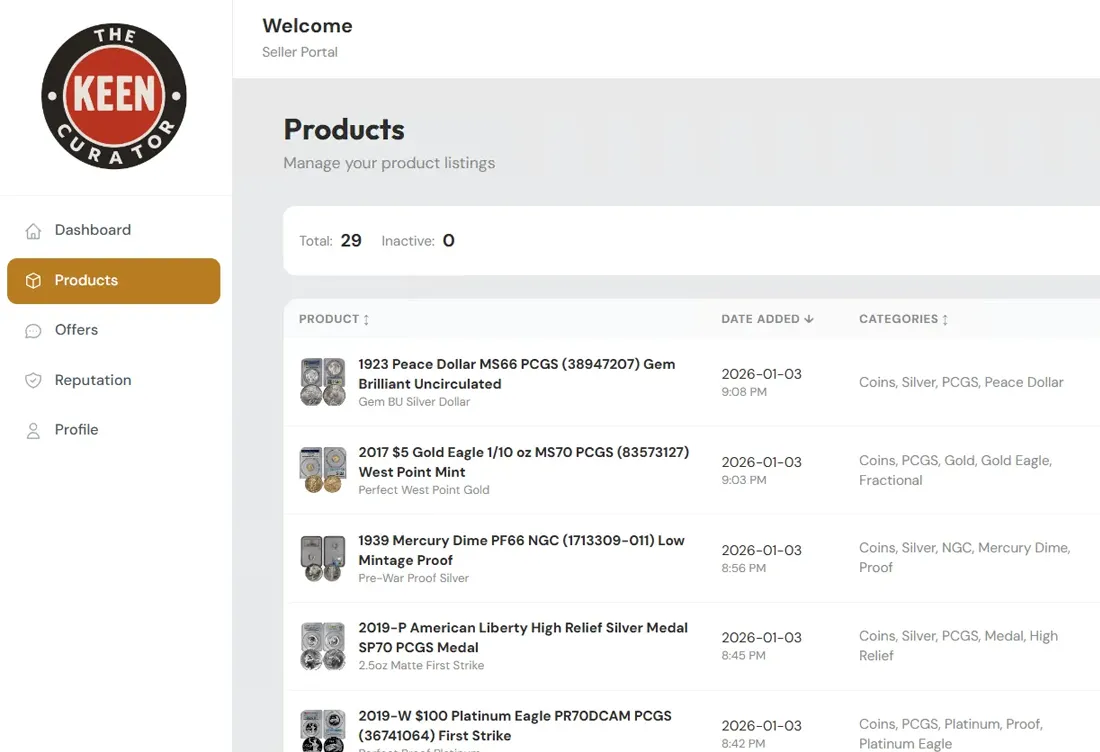Image resolution: width=1100 pixels, height=752 pixels.
Task: Open the 1939 Mercury Dime PF66 listing title
Action: tap(521, 551)
